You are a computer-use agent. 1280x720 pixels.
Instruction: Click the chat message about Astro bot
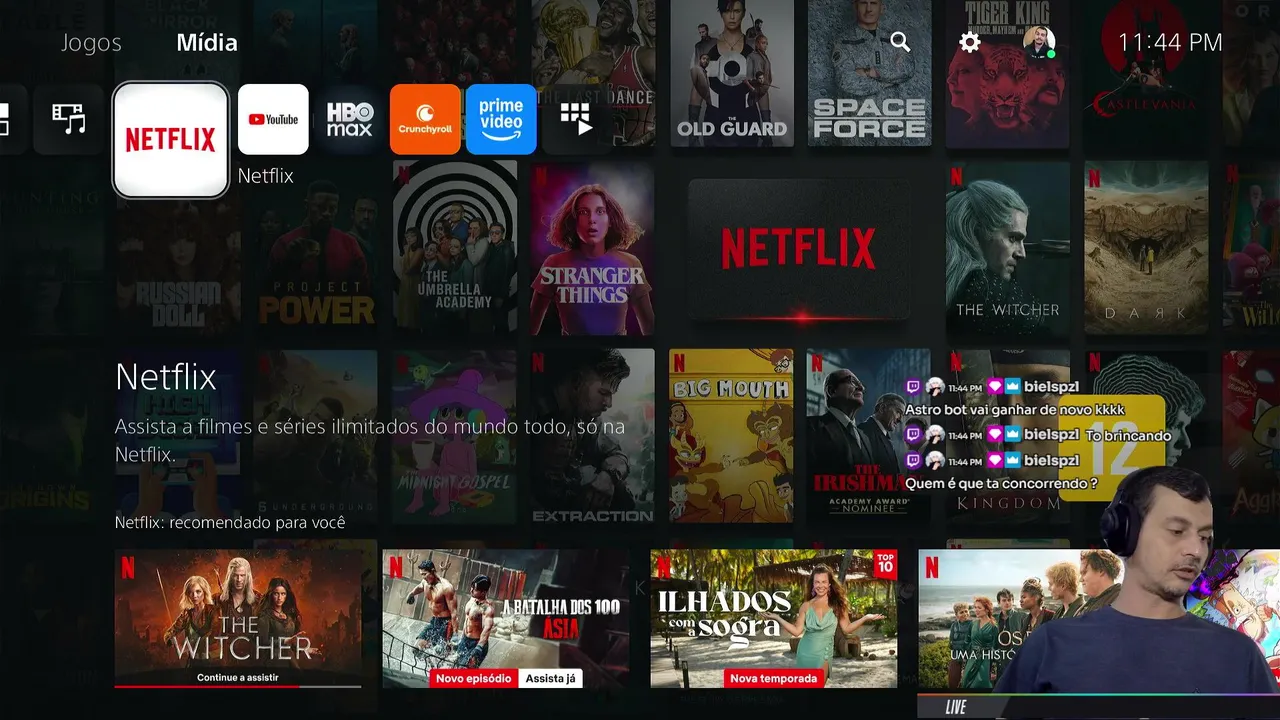pos(1015,409)
